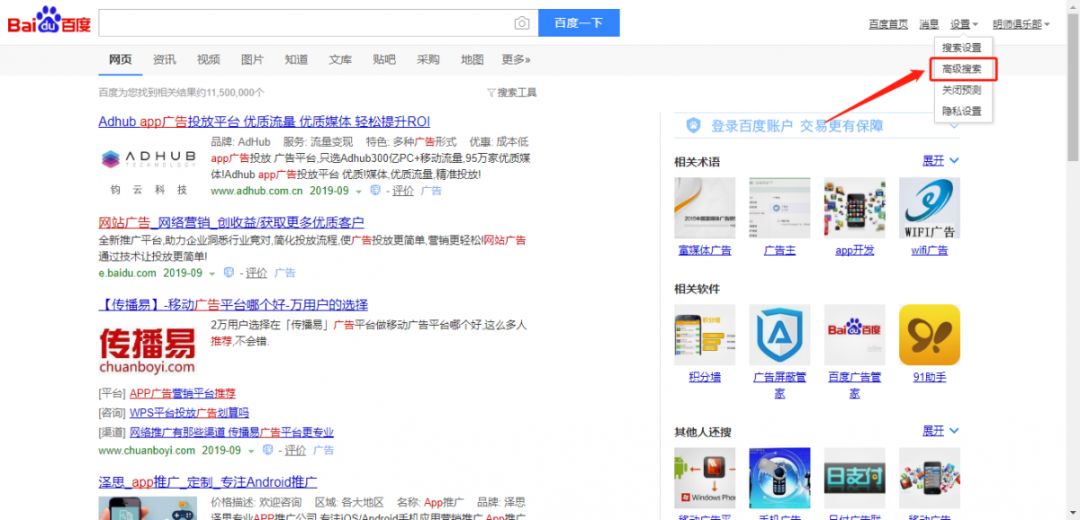Open 广告主 thumbnail image
The height and width of the screenshot is (520, 1080).
[x=780, y=208]
